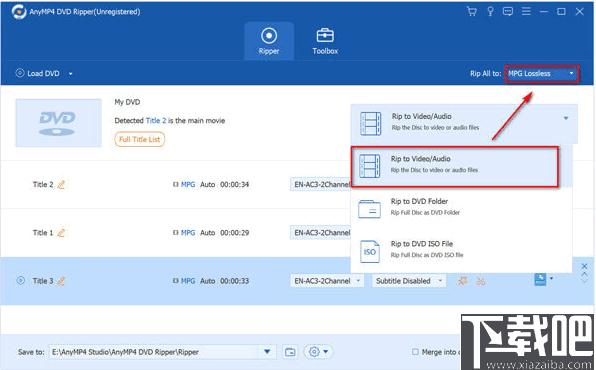This screenshot has height=370, width=596.
Task: Expand the Load DVD dropdown arrow
Action: tap(70, 74)
